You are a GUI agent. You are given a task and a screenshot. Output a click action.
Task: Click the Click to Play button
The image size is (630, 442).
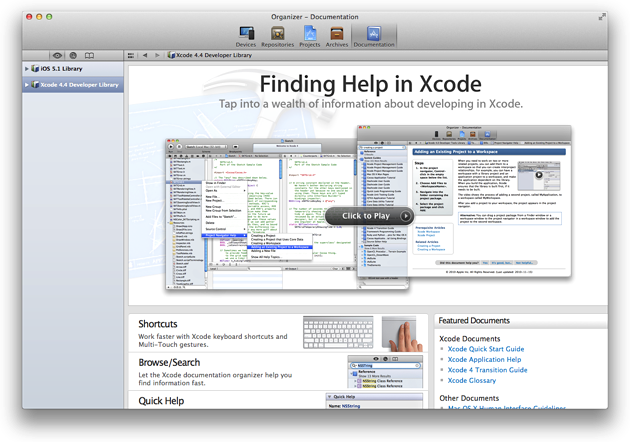pos(369,216)
